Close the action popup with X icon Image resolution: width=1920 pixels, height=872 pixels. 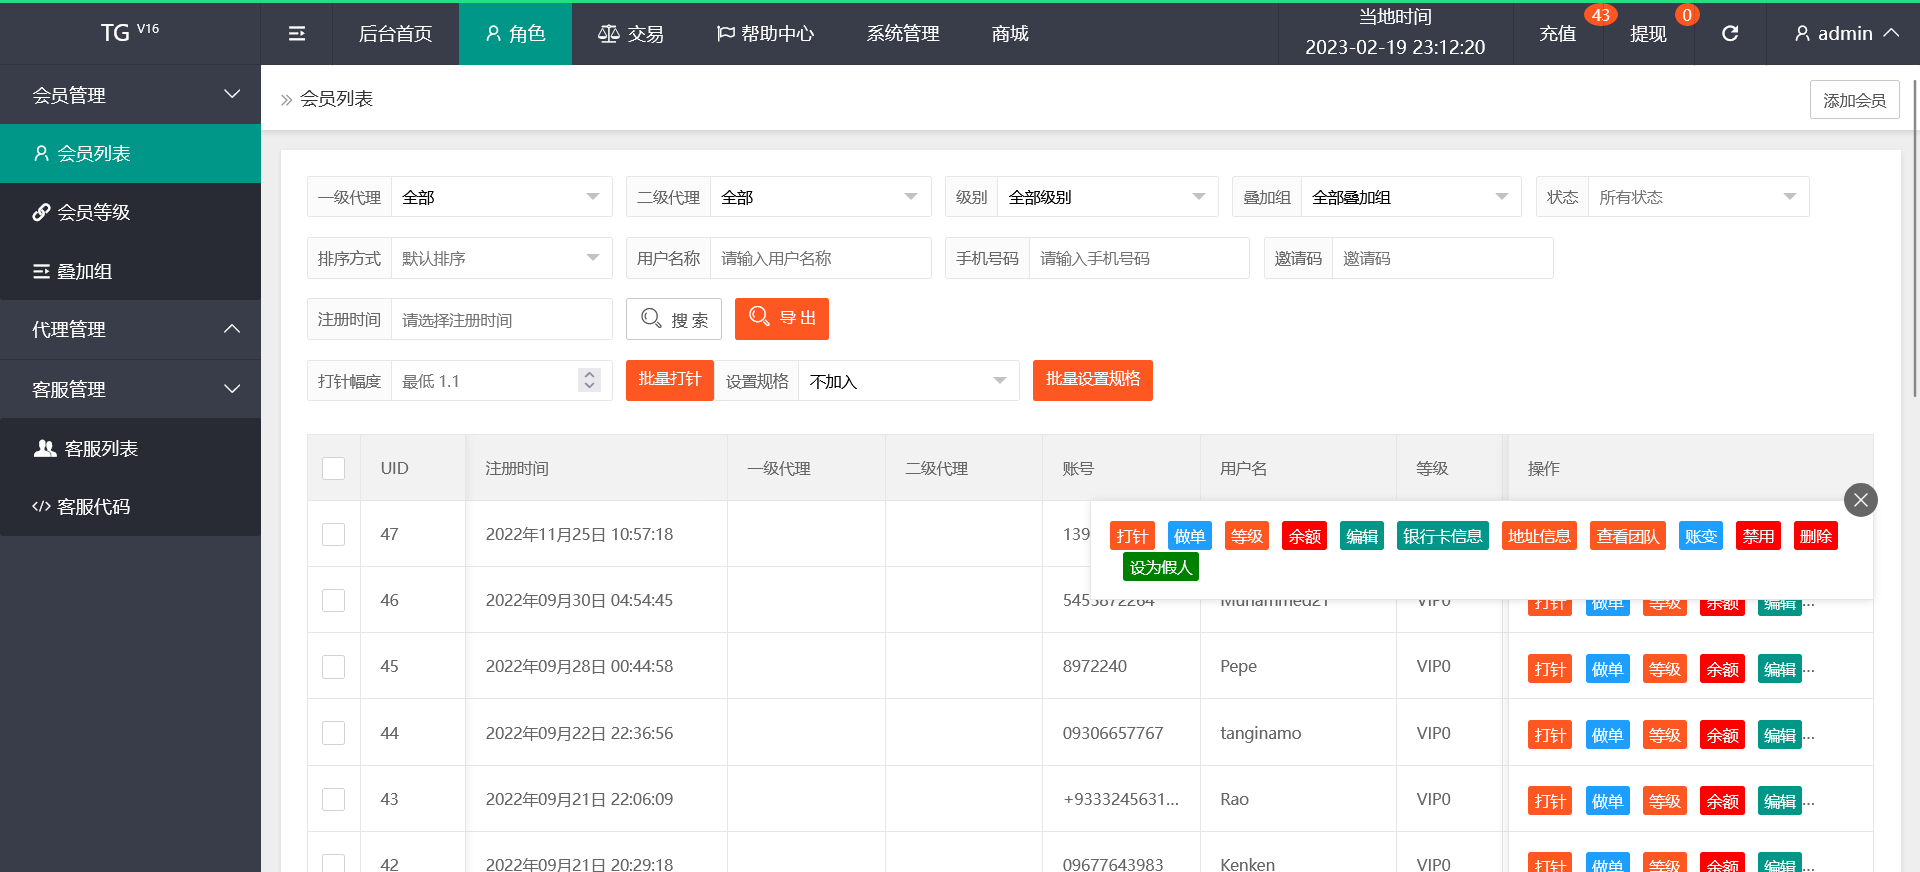pyautogui.click(x=1860, y=500)
